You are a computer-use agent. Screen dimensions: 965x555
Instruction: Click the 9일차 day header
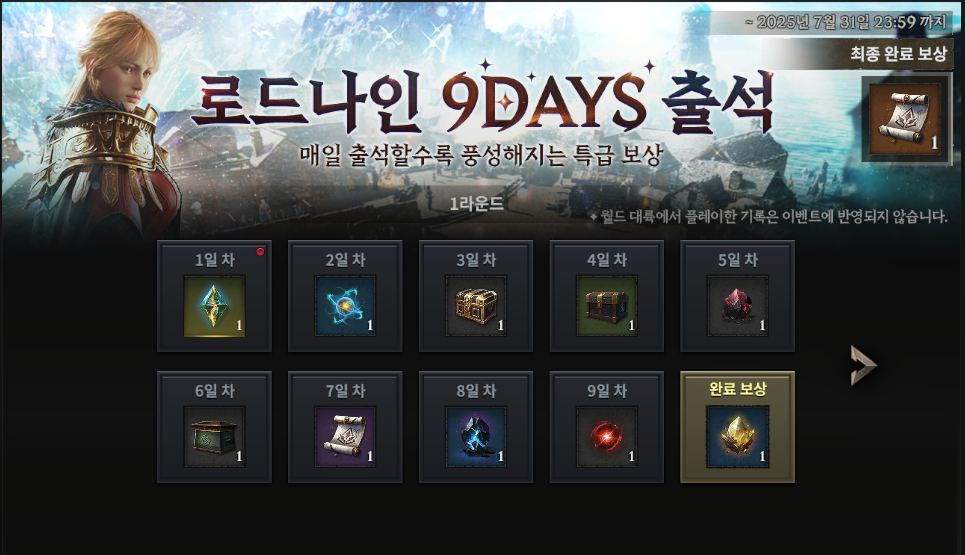pyautogui.click(x=607, y=391)
